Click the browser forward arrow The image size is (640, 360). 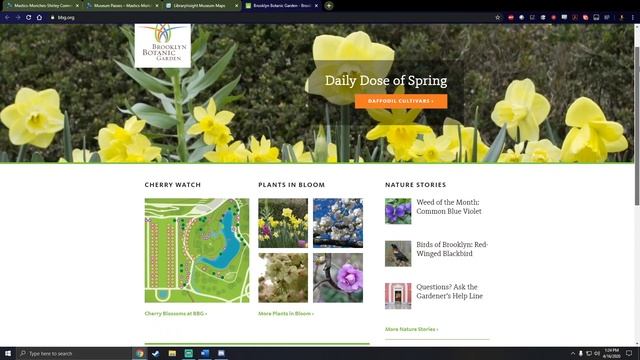coord(18,18)
